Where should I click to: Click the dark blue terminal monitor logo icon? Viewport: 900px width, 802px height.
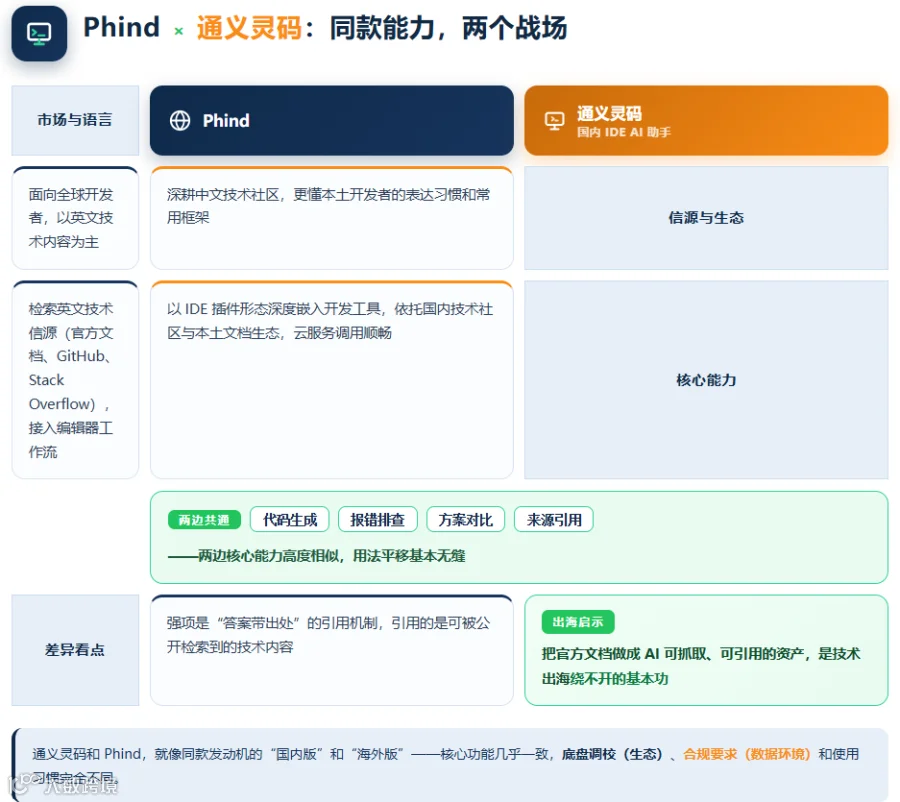[x=39, y=34]
